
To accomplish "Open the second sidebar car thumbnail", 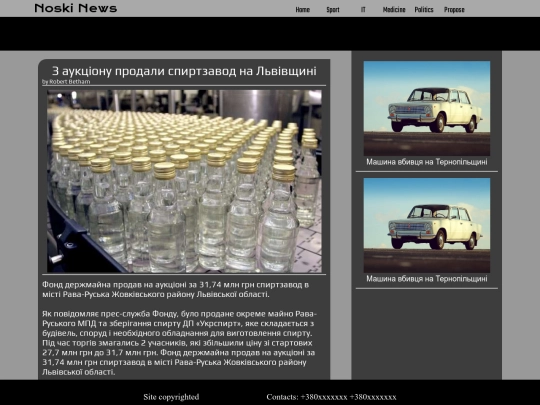I will tap(427, 225).
